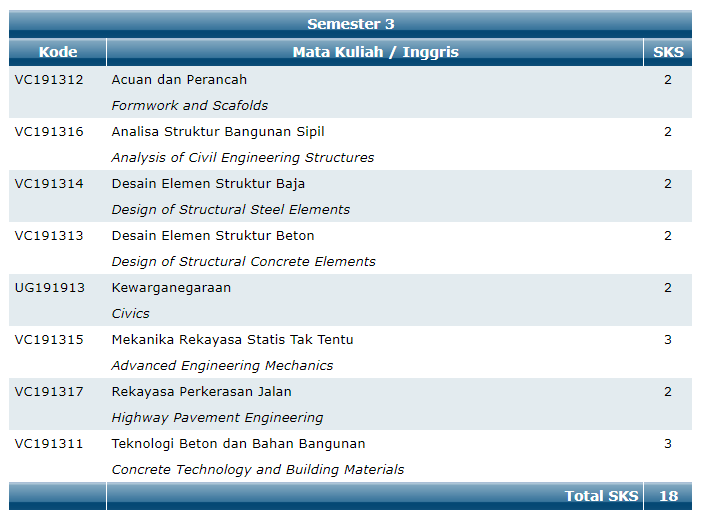The image size is (701, 520).
Task: Click Teknologi Beton dan Bahan Bangunan
Action: (x=238, y=444)
